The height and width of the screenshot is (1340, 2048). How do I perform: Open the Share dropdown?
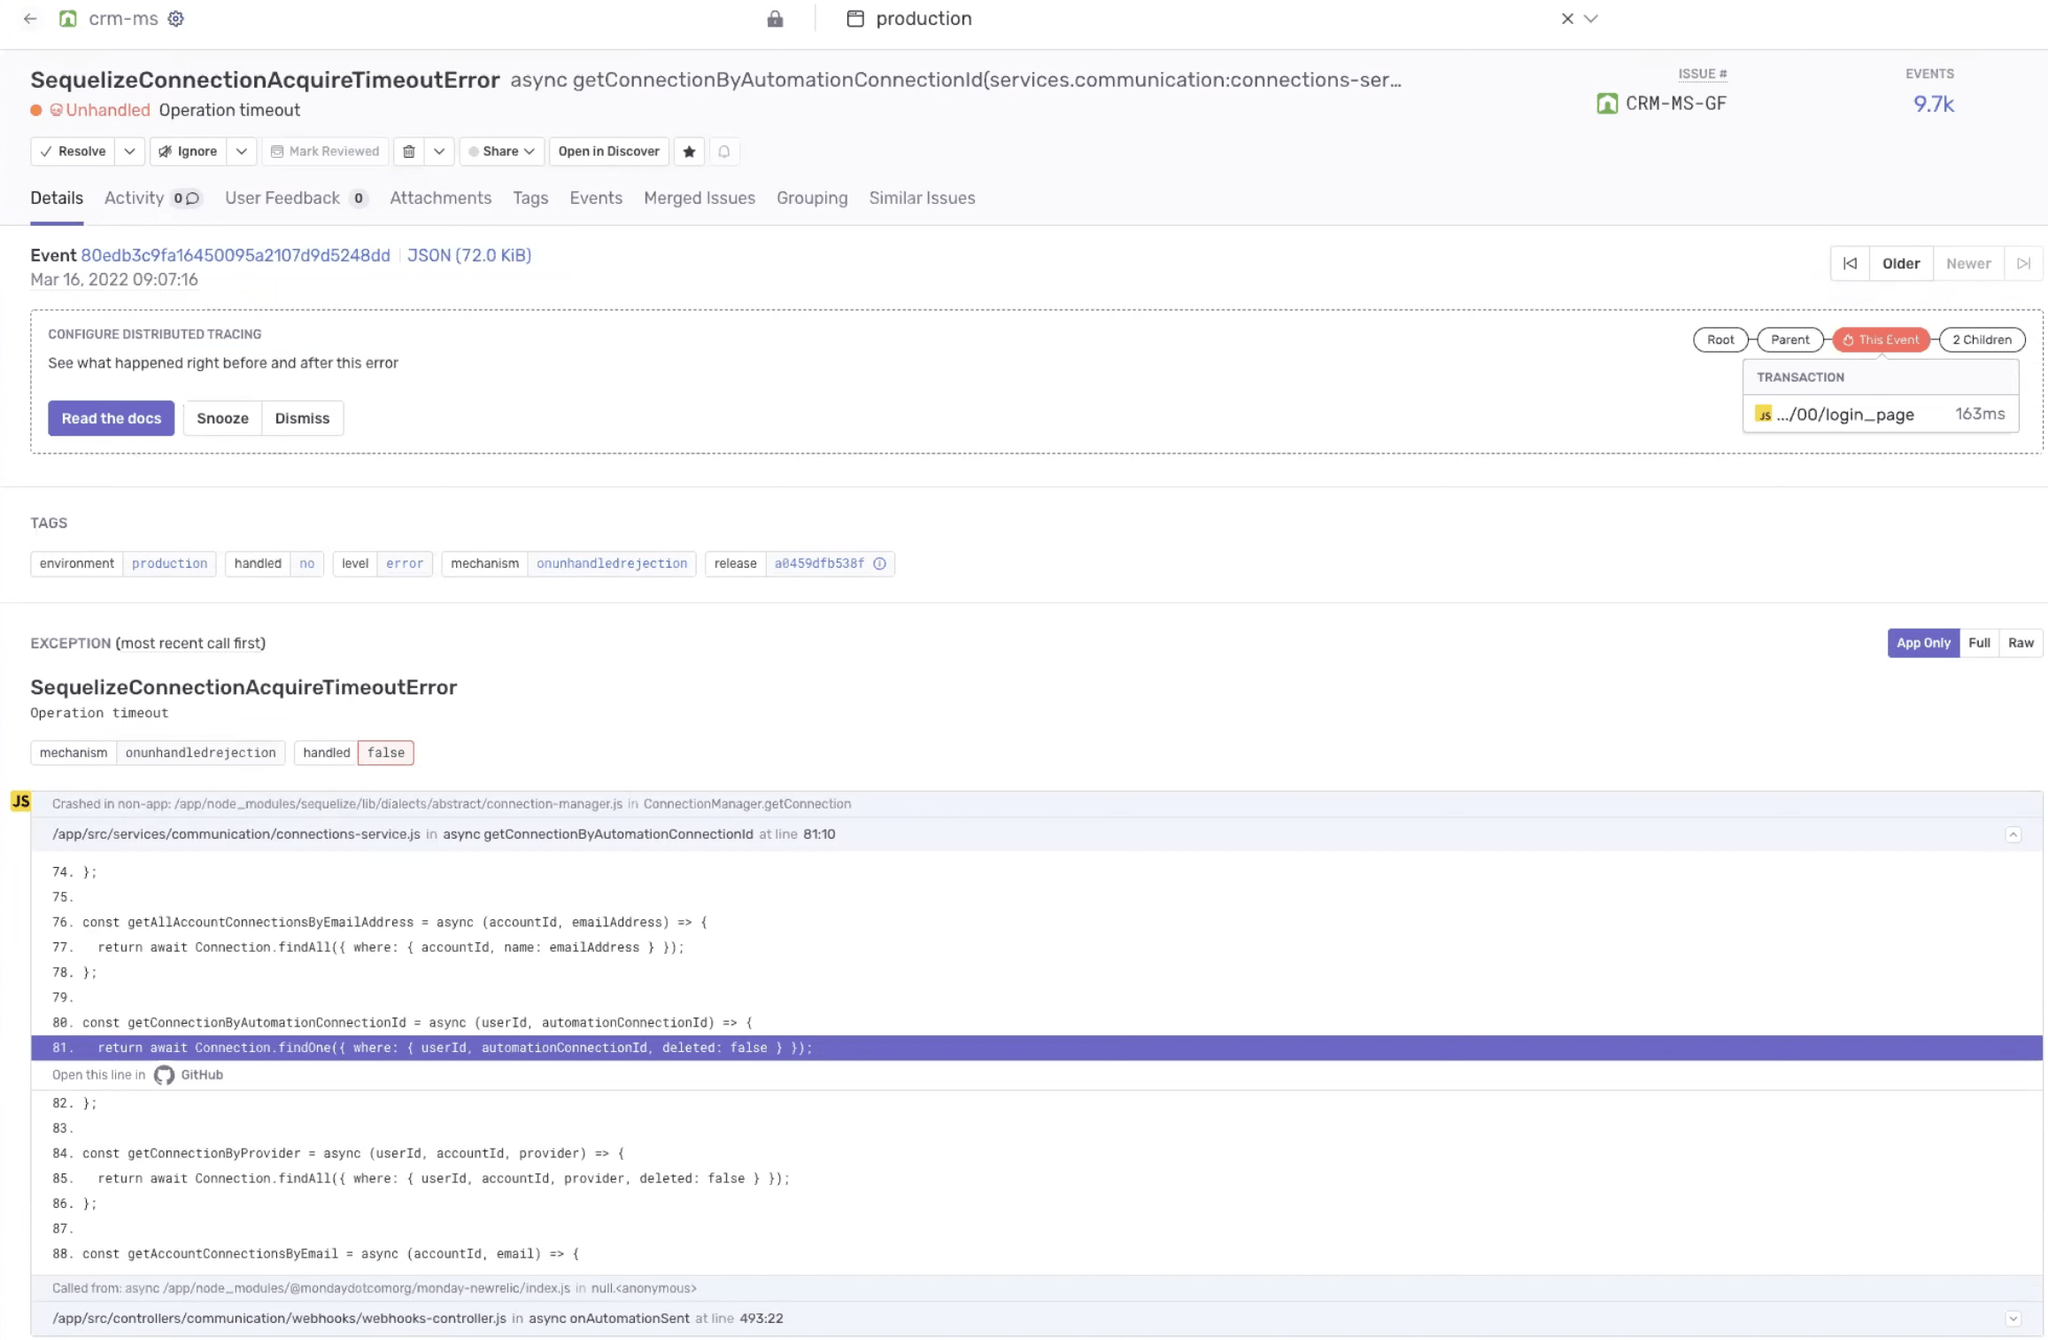tap(501, 152)
